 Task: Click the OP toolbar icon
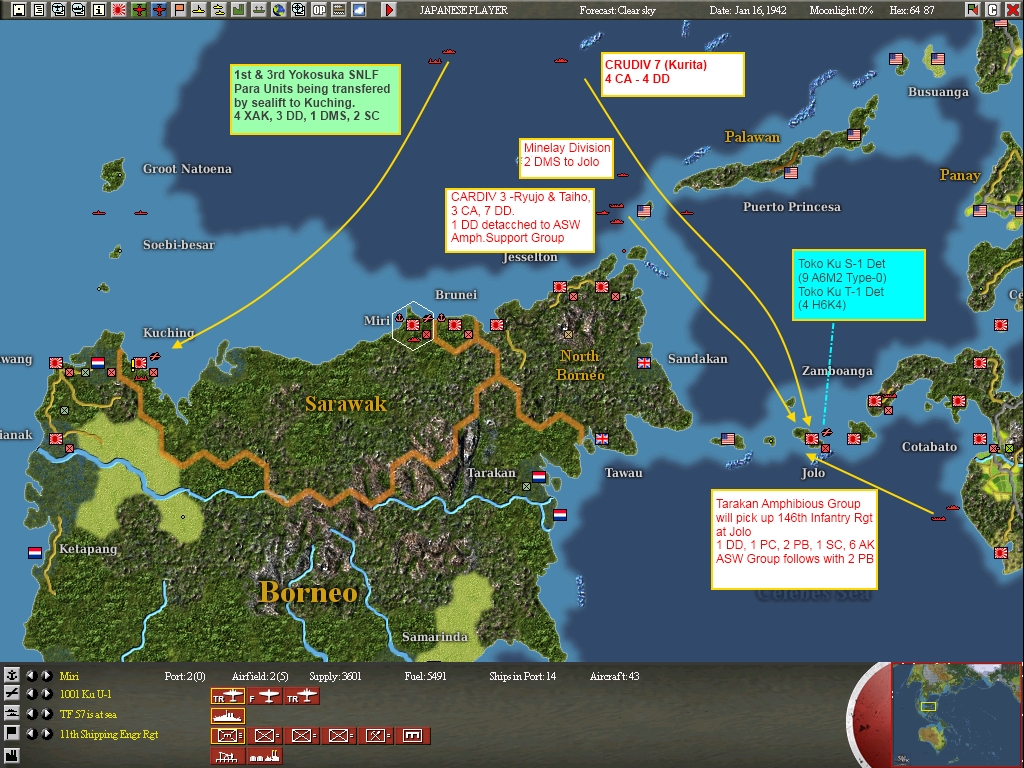click(x=319, y=10)
